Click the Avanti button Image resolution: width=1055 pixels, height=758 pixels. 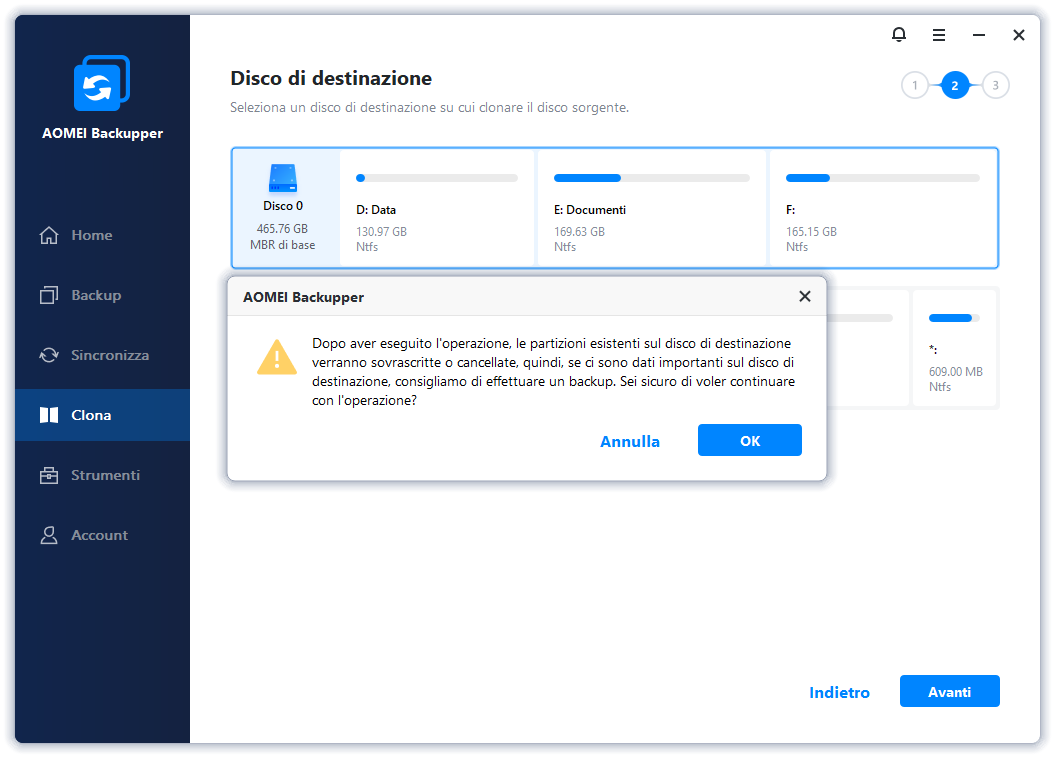tap(949, 691)
